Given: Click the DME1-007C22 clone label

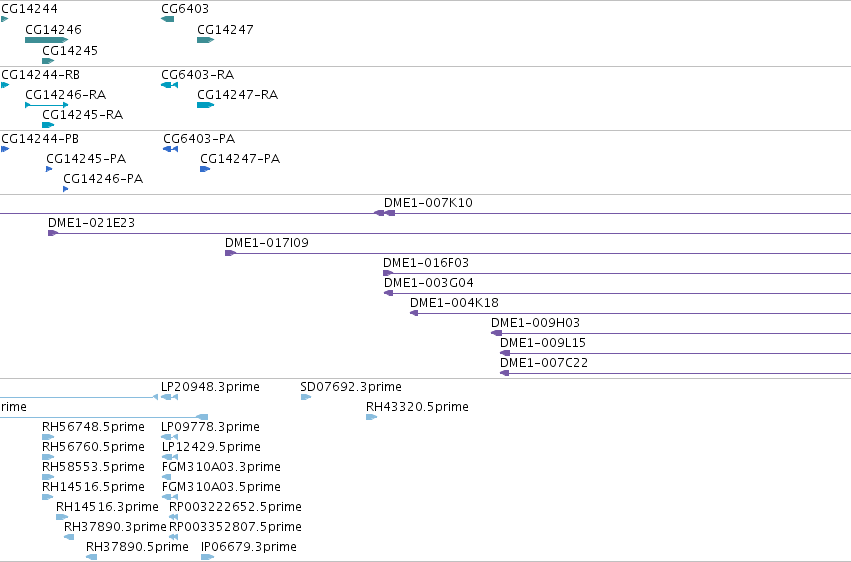Looking at the screenshot, I should point(544,362).
